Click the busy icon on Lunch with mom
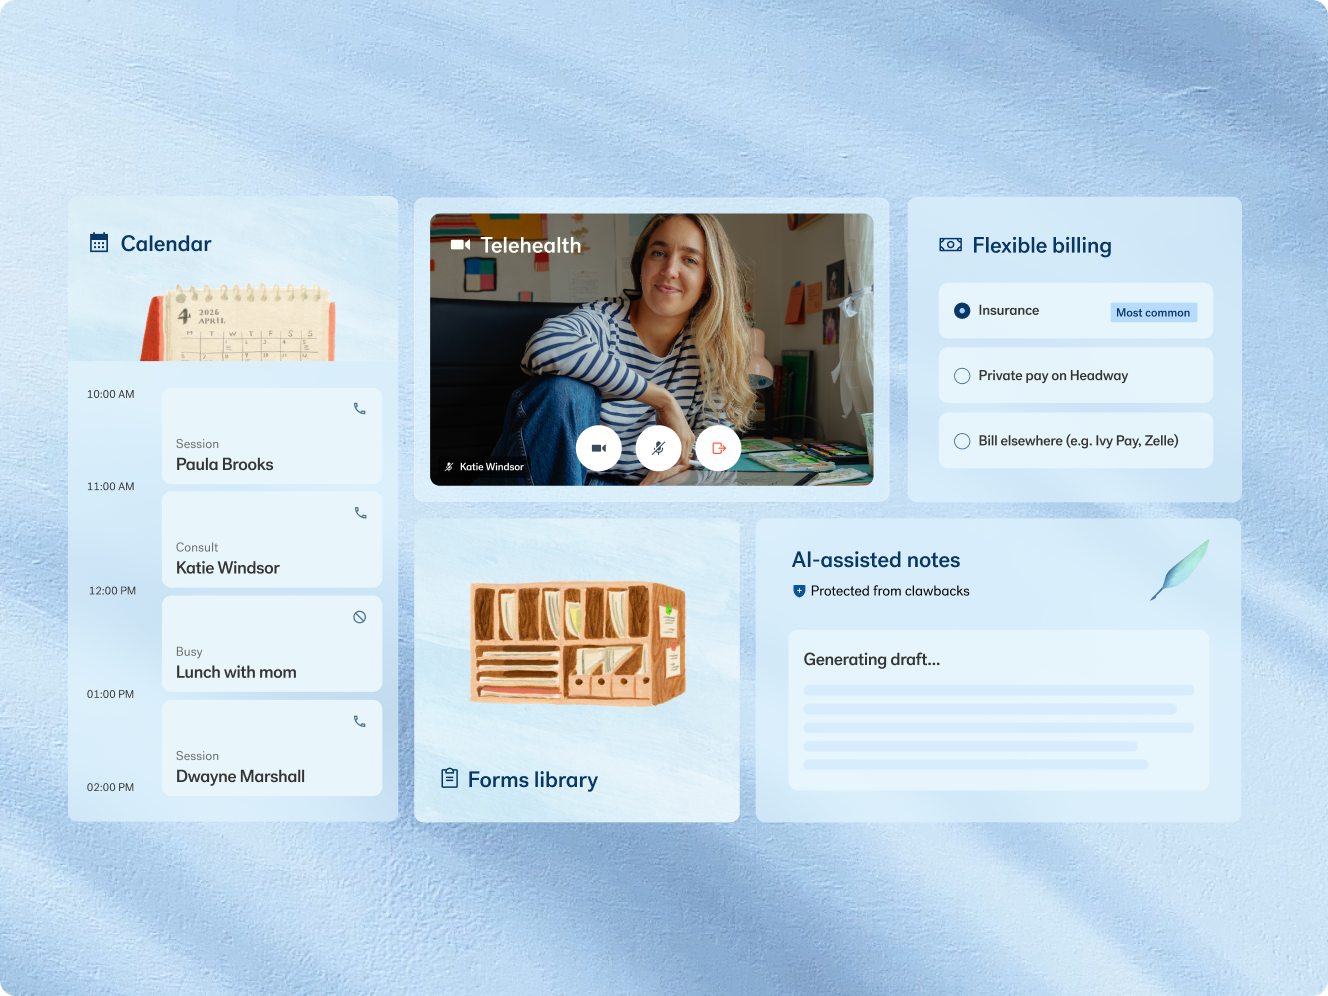This screenshot has height=996, width=1328. coord(360,617)
